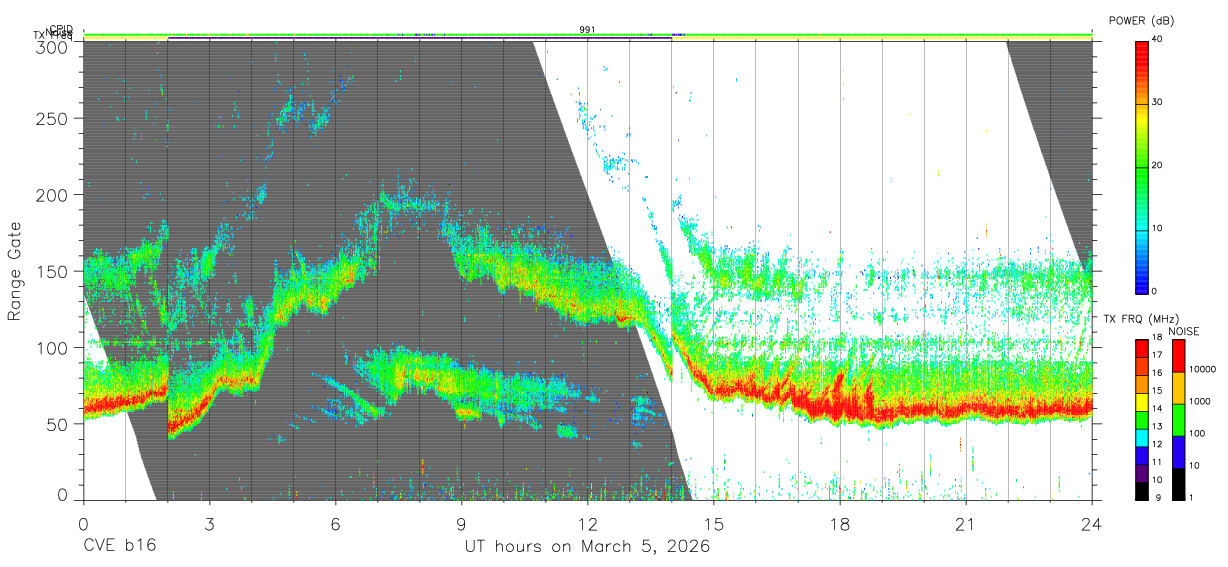This screenshot has height=567, width=1228.
Task: Click the '991' CPID value at top
Action: (x=588, y=30)
